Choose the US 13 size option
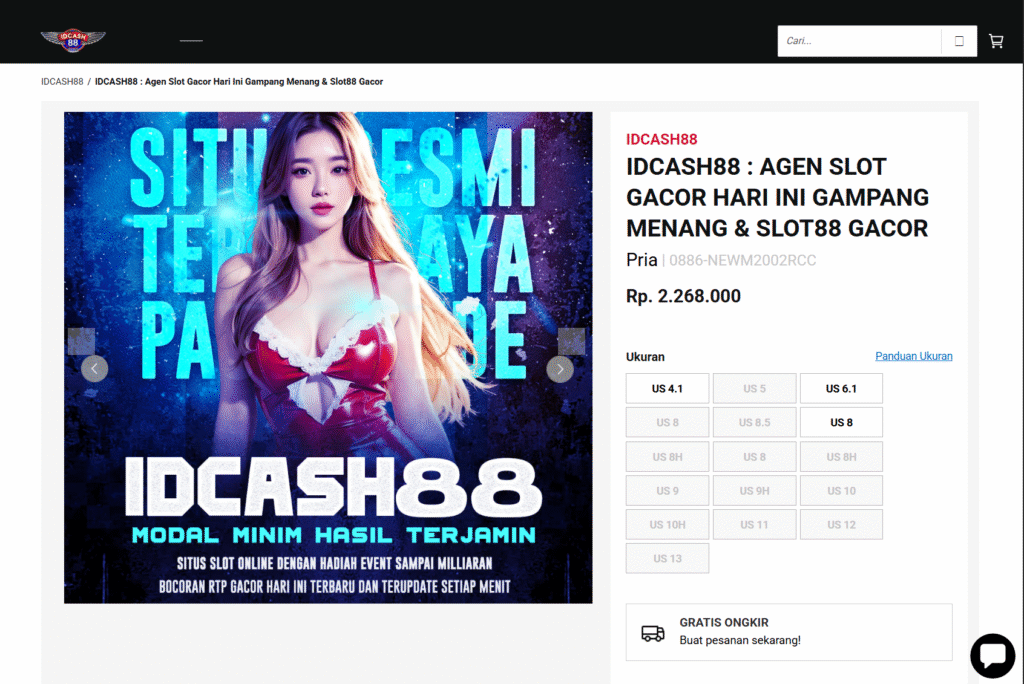The height and width of the screenshot is (684, 1024). click(667, 558)
